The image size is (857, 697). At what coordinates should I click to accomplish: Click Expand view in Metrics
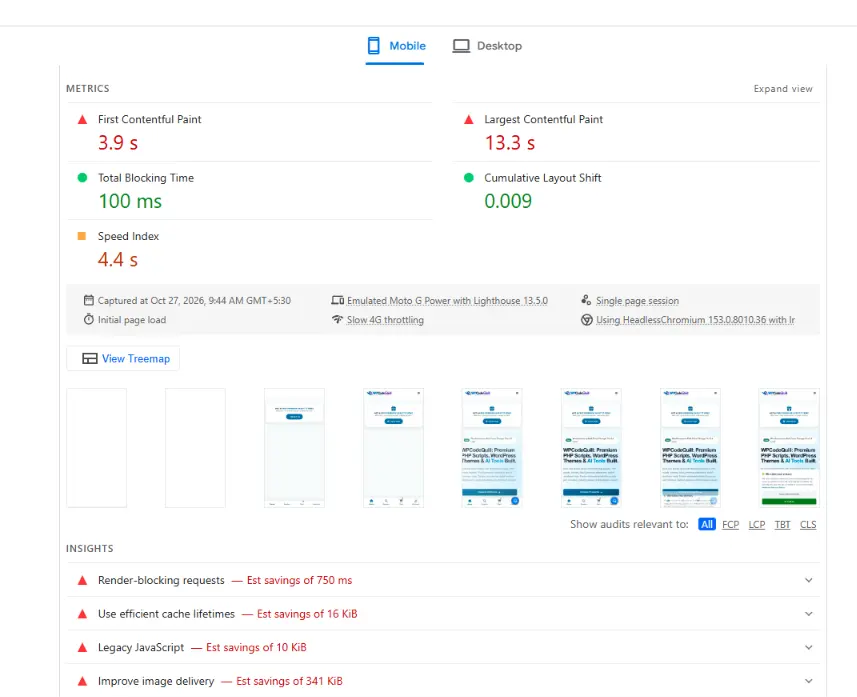(x=783, y=89)
